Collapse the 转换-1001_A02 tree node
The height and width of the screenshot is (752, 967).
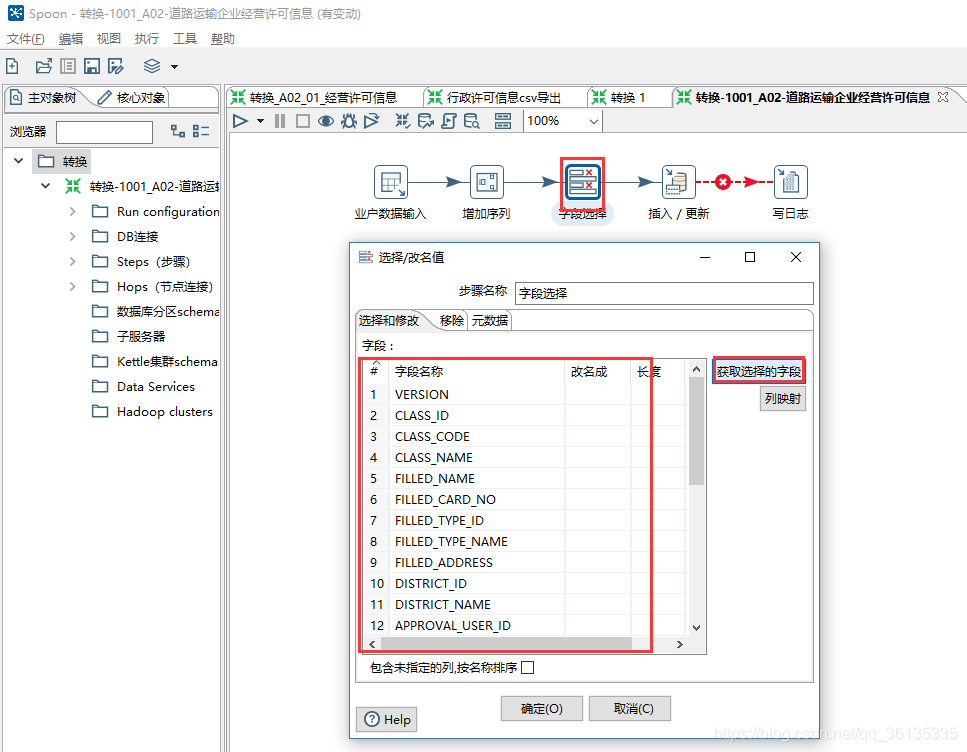coord(45,186)
